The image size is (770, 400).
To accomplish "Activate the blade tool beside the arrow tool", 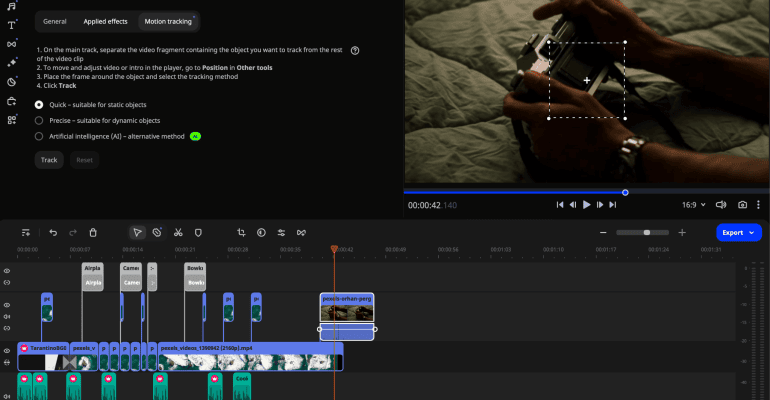I will point(157,233).
